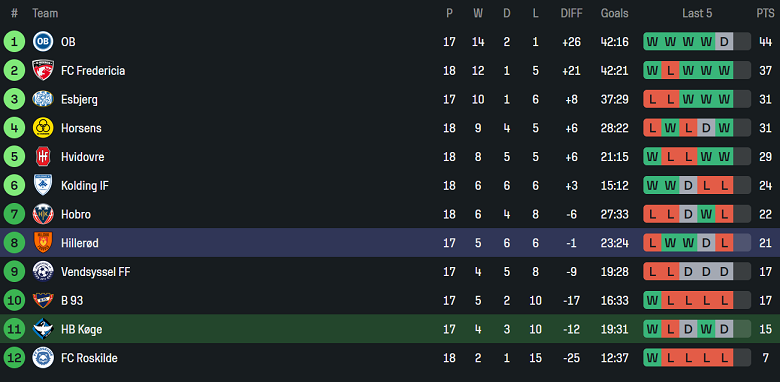Open Vendsyssel FF team page link

tap(96, 272)
